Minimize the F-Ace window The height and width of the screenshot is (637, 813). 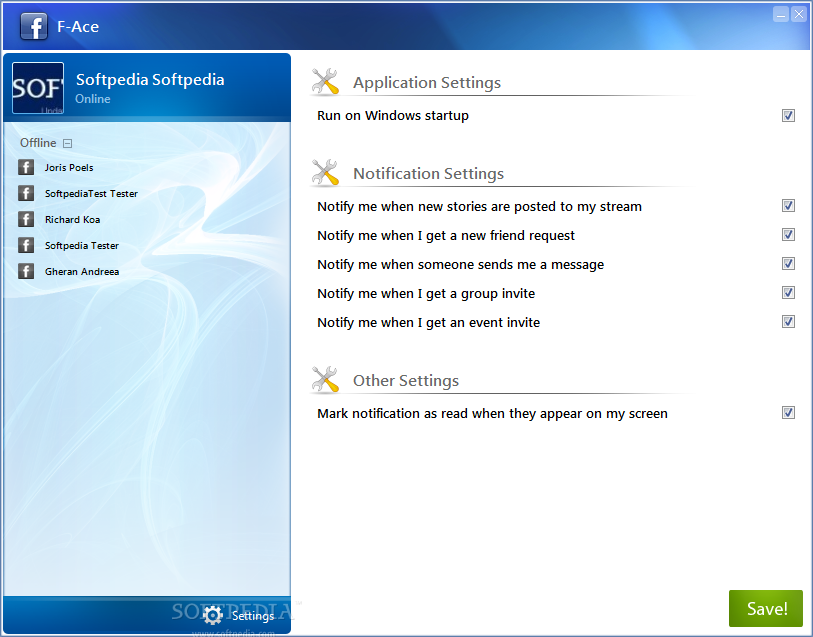click(x=781, y=15)
